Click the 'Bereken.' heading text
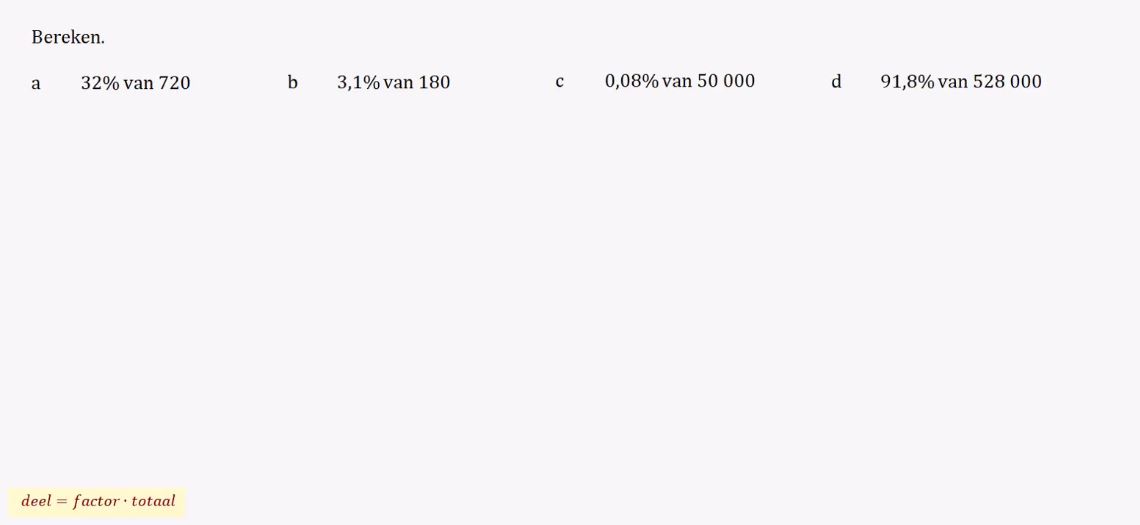Image resolution: width=1140 pixels, height=525 pixels. 68,38
